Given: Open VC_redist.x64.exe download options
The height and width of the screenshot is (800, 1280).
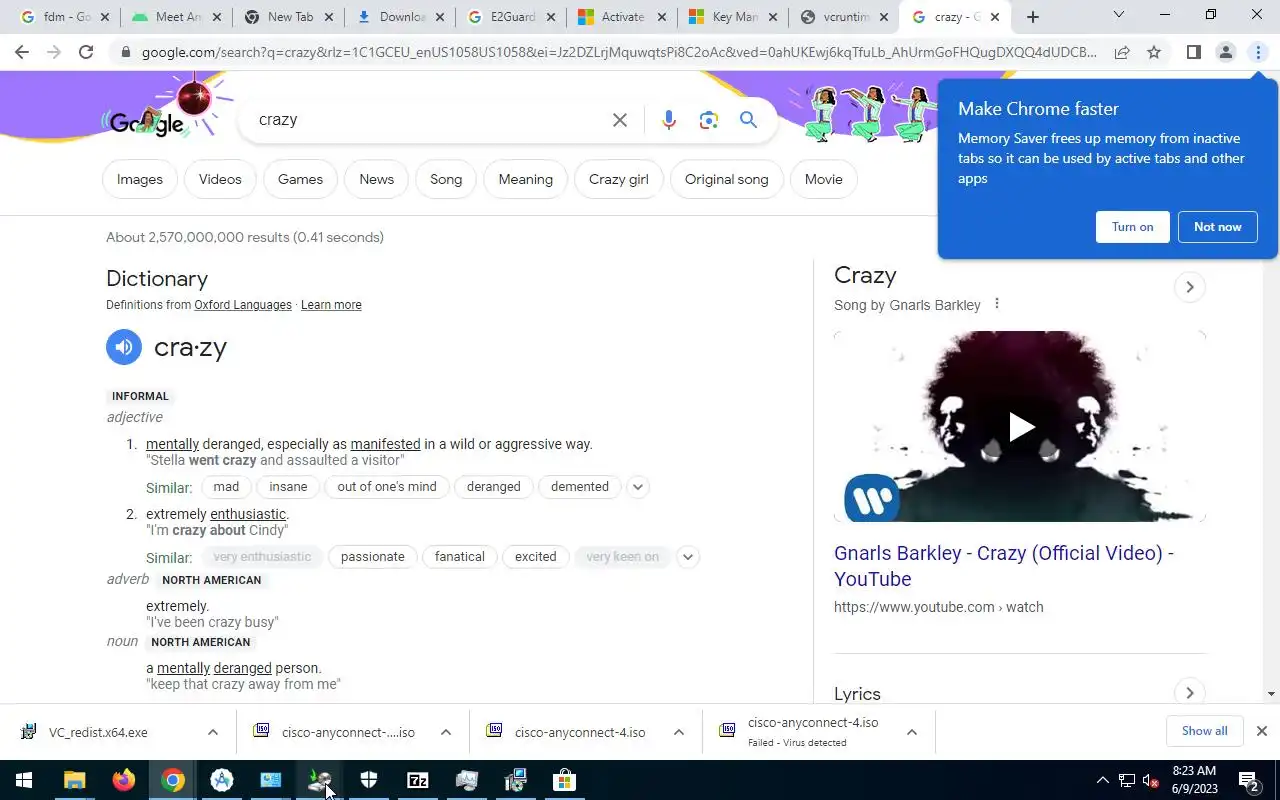Looking at the screenshot, I should click(x=212, y=732).
